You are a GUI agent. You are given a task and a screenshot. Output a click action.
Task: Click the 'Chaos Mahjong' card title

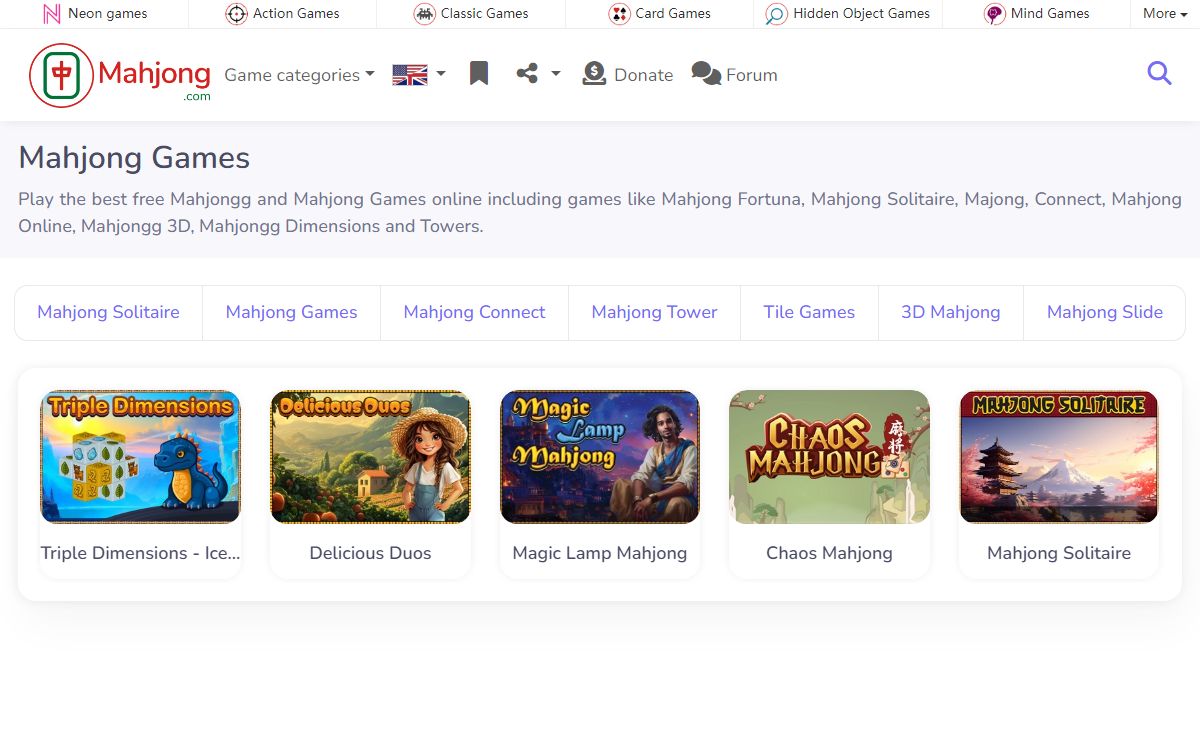coord(829,553)
